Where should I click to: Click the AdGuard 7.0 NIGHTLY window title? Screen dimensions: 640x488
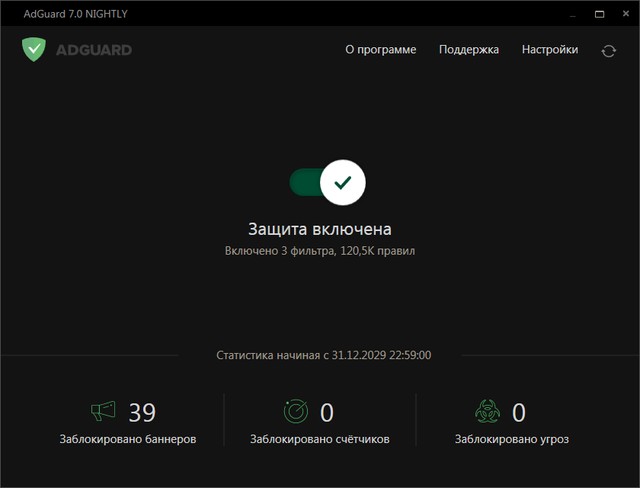pos(76,14)
